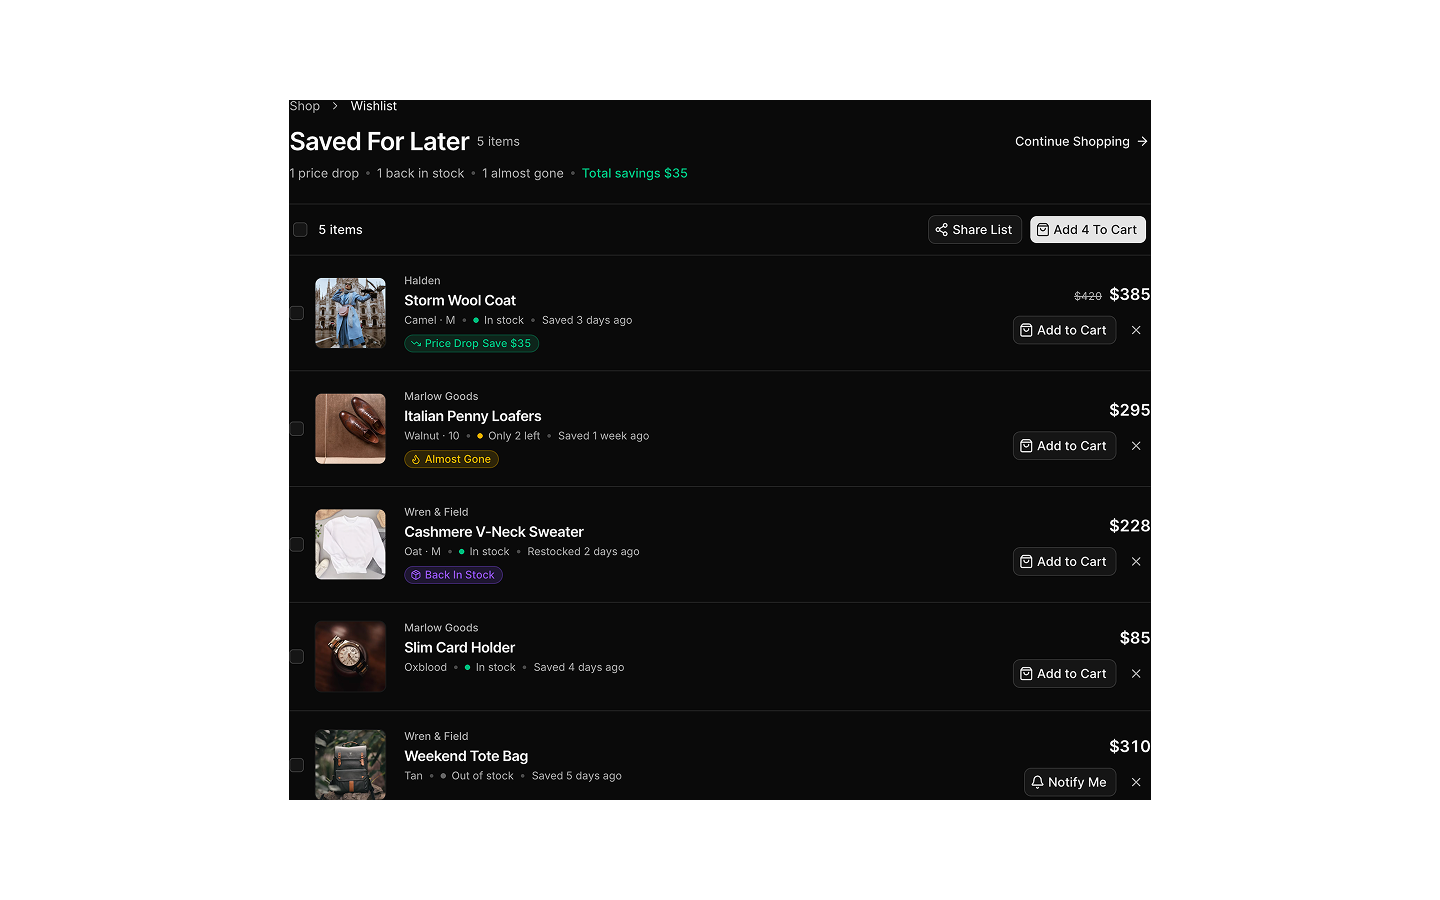Click the bell icon on Notify Me

coord(1038,782)
